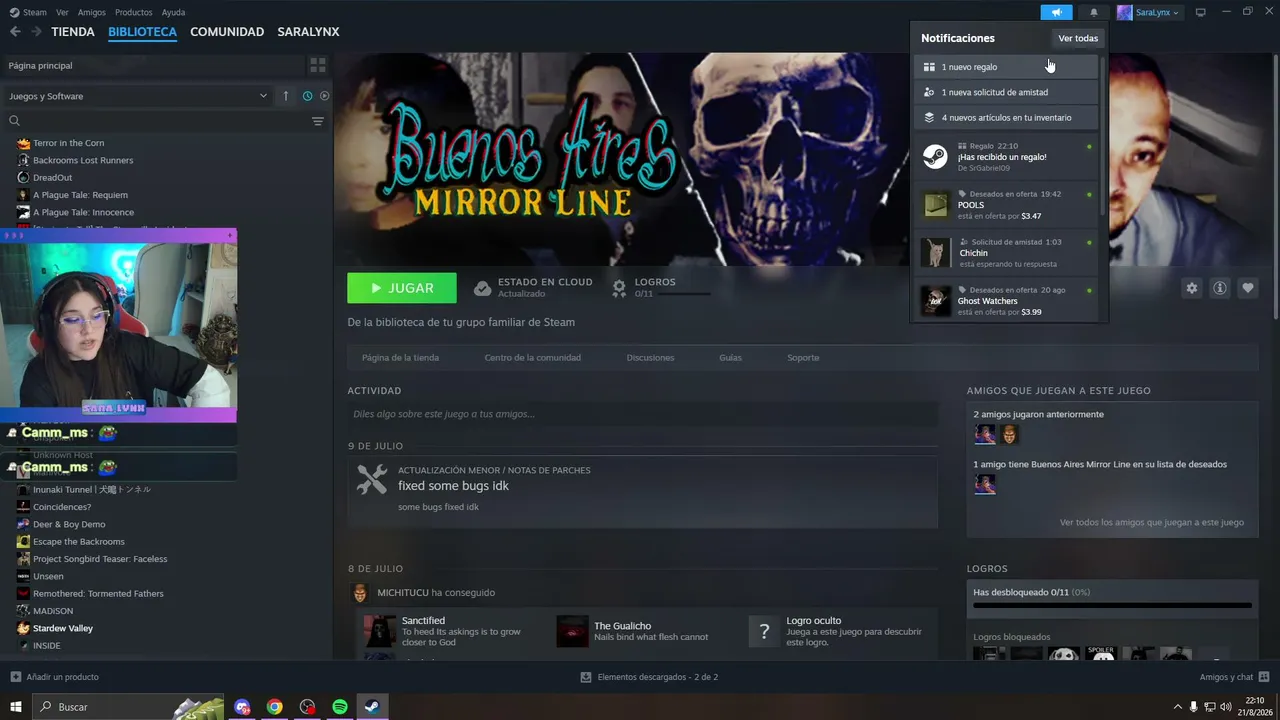
Task: Open the Steam menu
Action: pyautogui.click(x=35, y=12)
